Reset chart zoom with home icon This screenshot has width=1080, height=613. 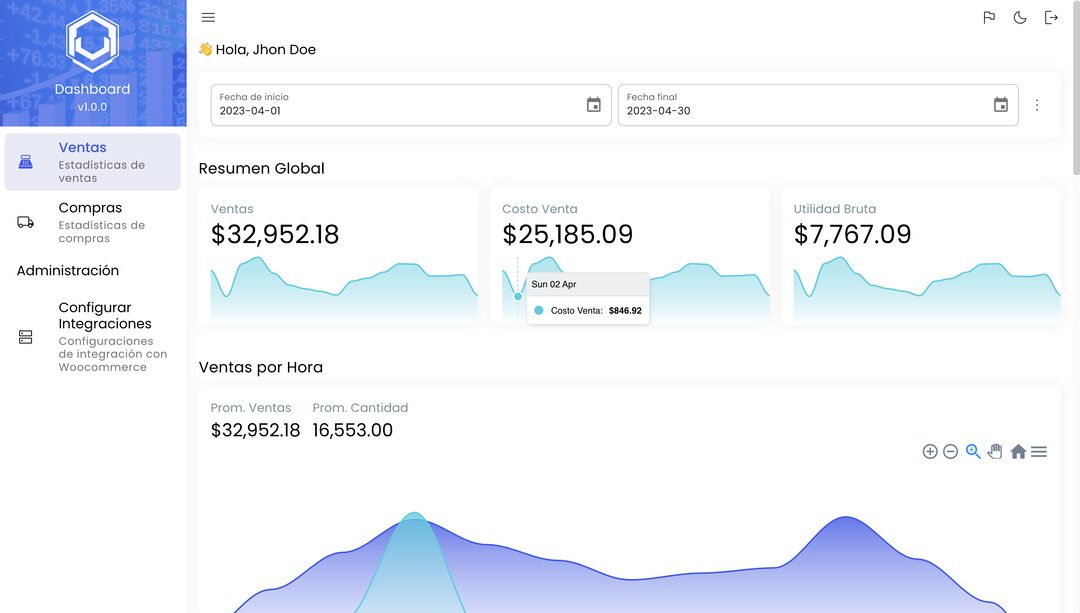(1018, 452)
